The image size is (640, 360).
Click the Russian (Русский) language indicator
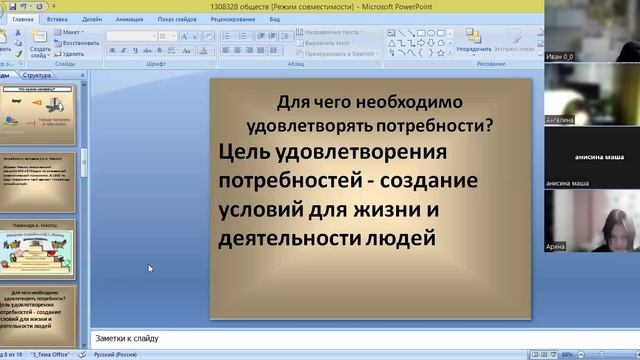coord(115,355)
